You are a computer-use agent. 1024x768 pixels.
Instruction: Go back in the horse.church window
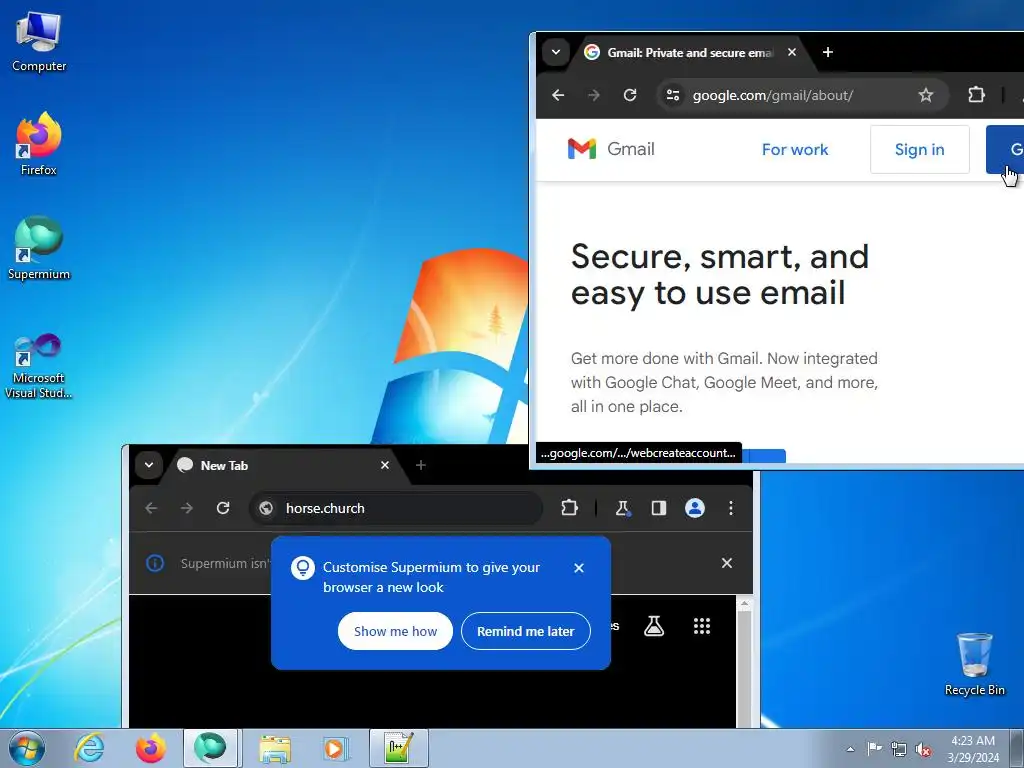pyautogui.click(x=152, y=508)
